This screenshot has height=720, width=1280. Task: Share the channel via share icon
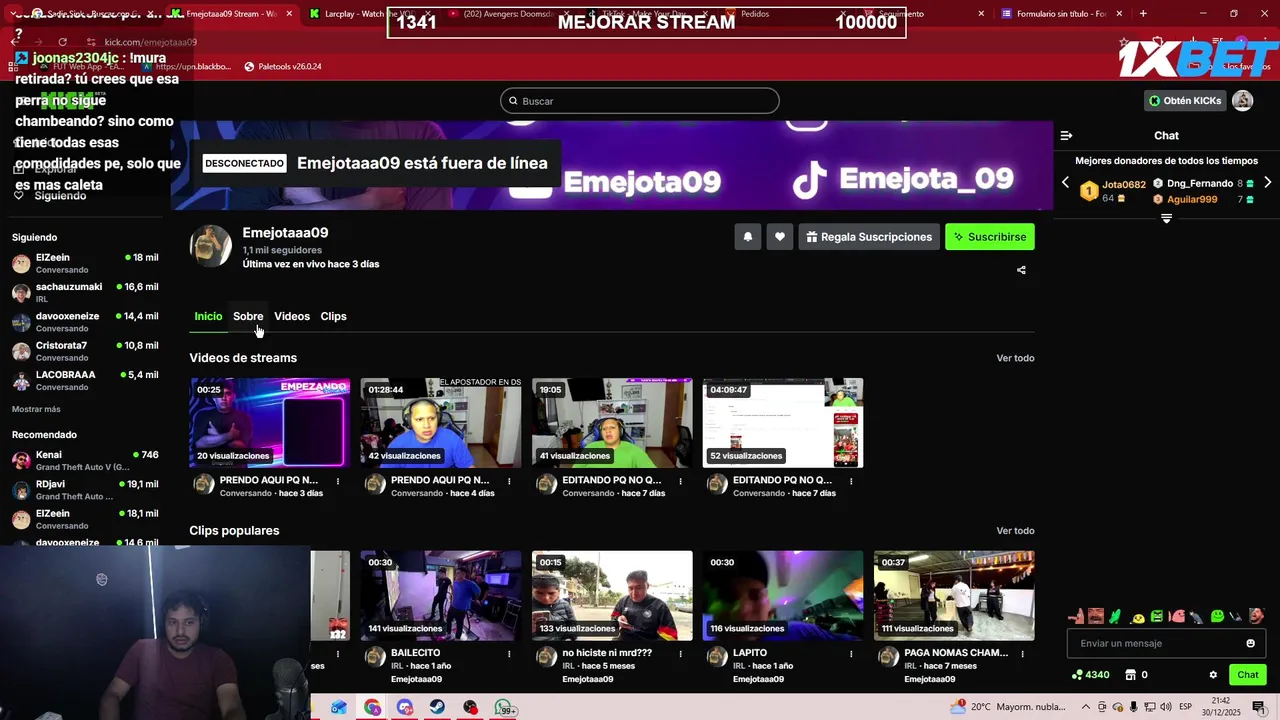1021,270
